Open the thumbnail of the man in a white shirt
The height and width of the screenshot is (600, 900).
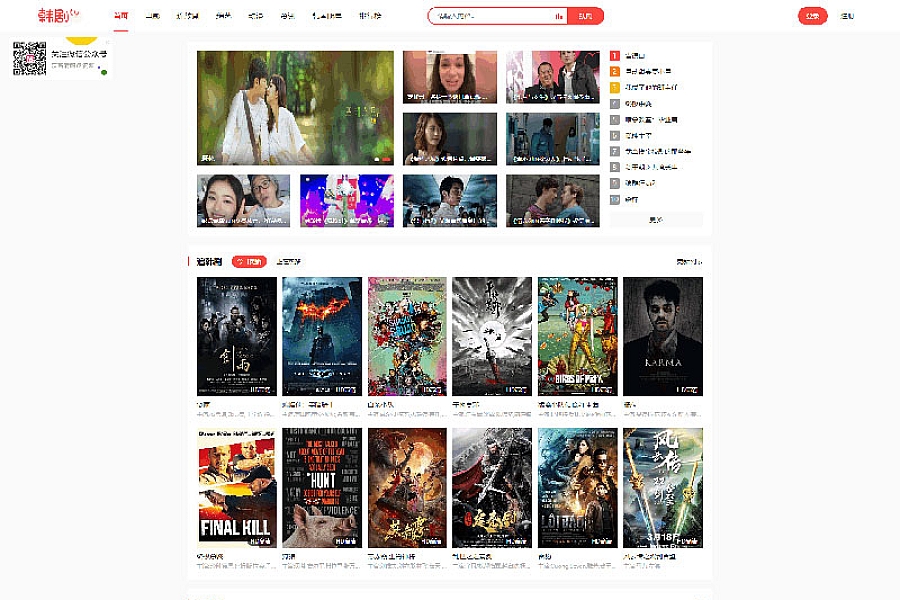pyautogui.click(x=449, y=201)
